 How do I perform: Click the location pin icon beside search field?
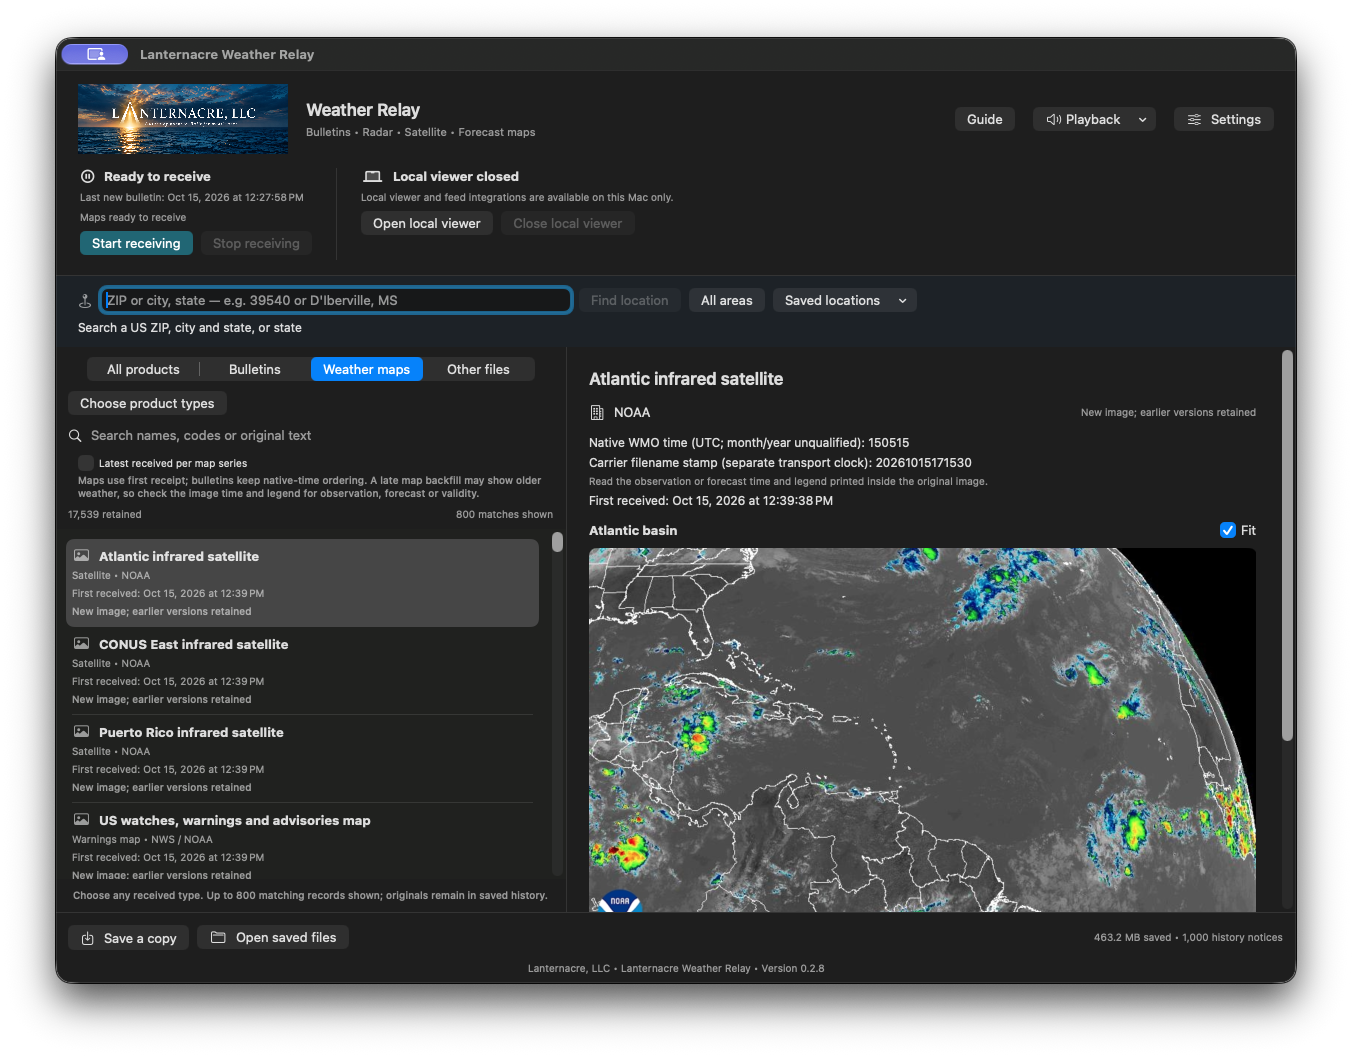coord(85,300)
